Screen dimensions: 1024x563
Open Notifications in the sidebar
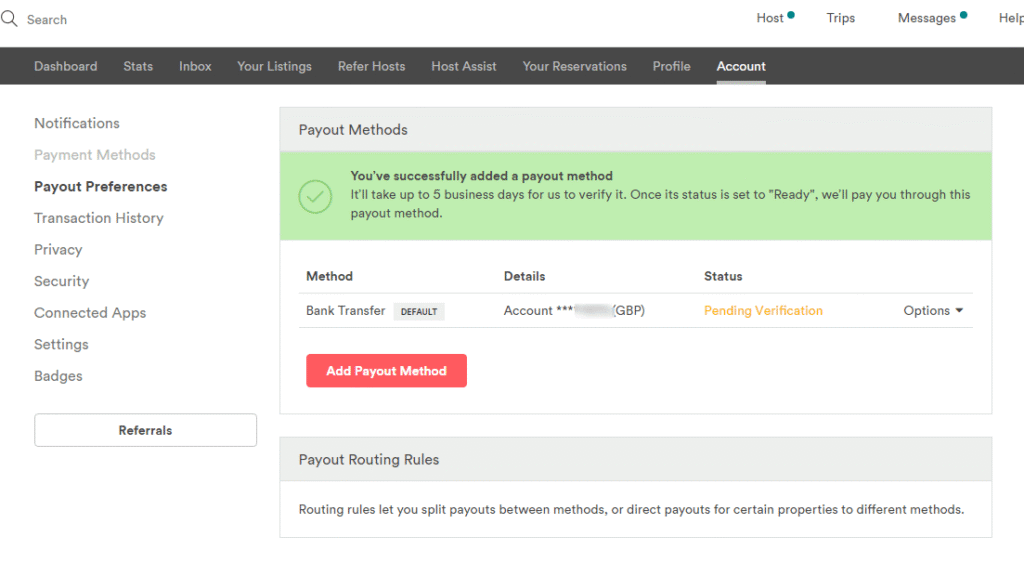pos(77,123)
